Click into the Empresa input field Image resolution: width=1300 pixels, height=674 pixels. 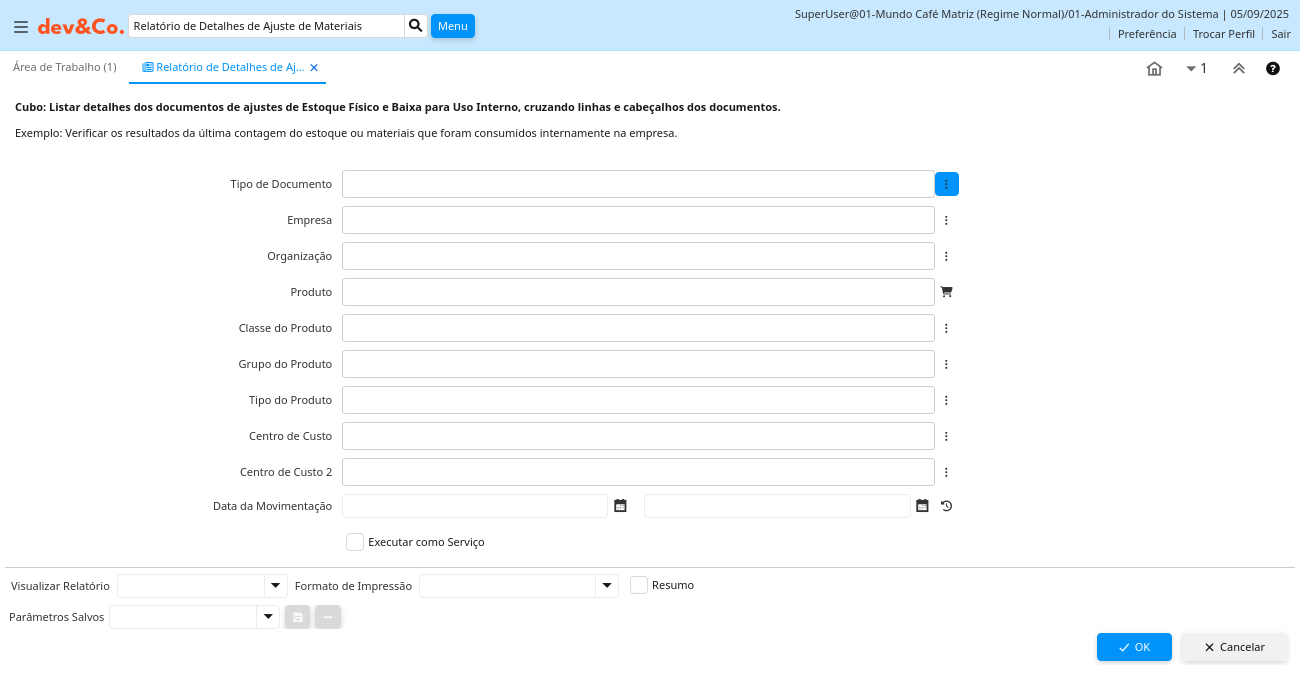point(638,220)
